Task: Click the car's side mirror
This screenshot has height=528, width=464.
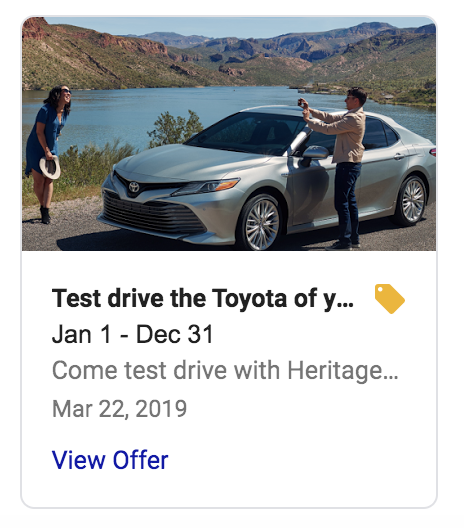Action: pos(315,153)
